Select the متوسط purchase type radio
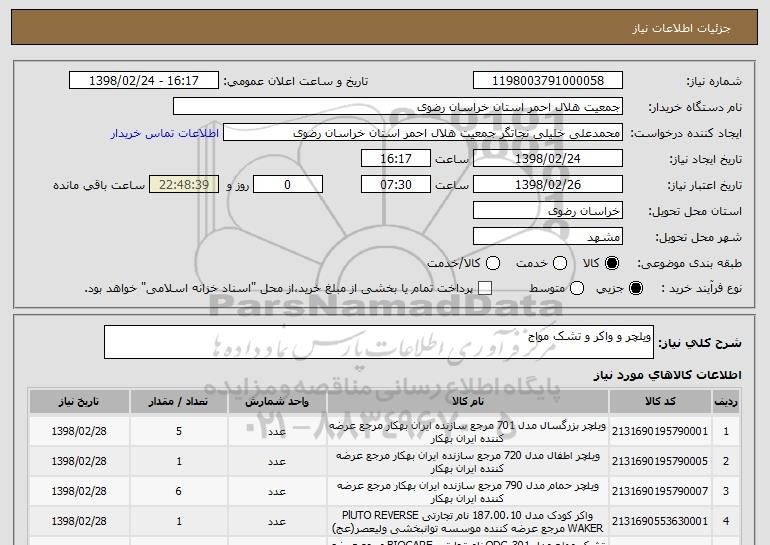Screen dimensions: 770x545 click(577, 288)
